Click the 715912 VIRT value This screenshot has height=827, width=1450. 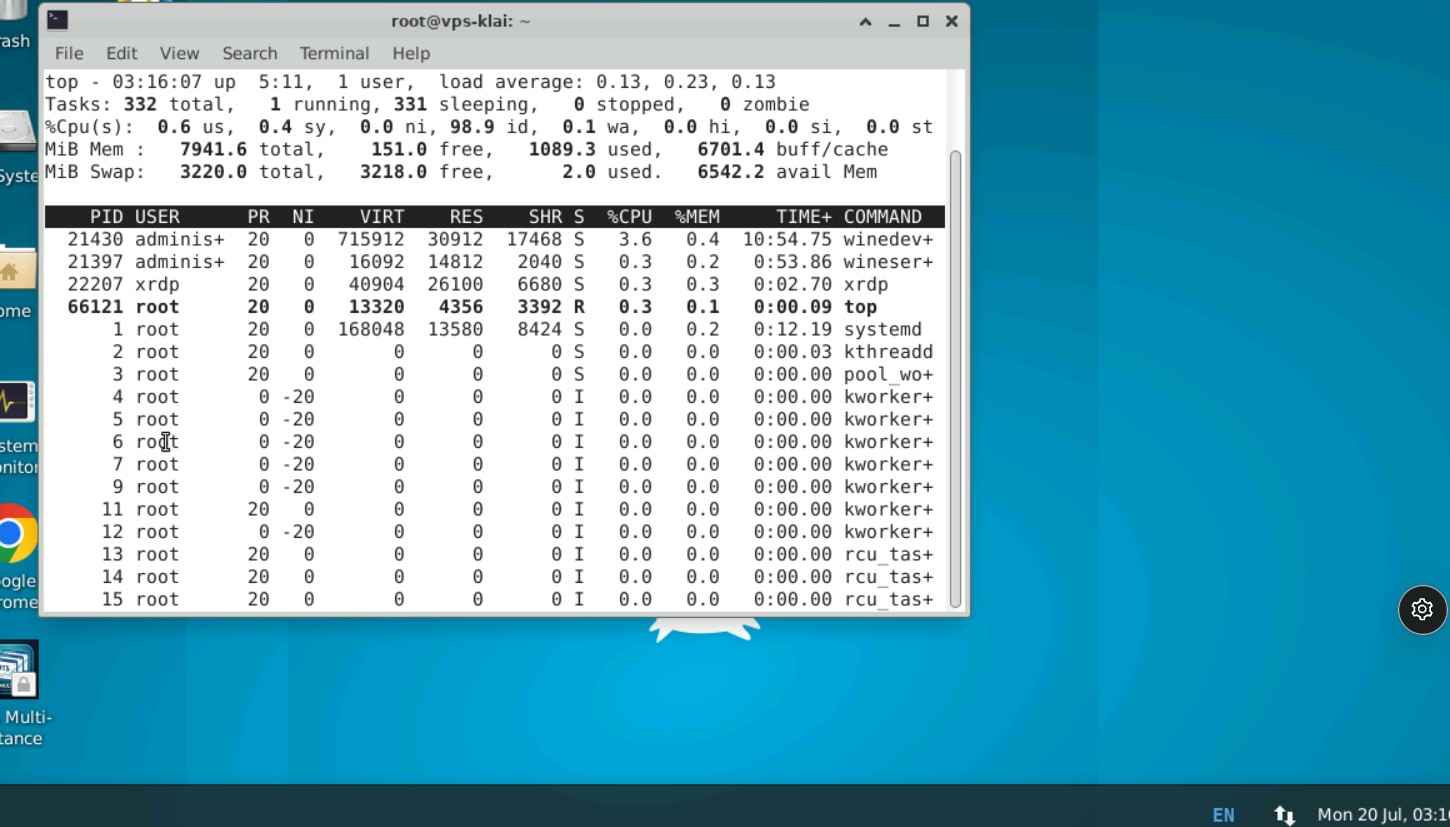(371, 240)
